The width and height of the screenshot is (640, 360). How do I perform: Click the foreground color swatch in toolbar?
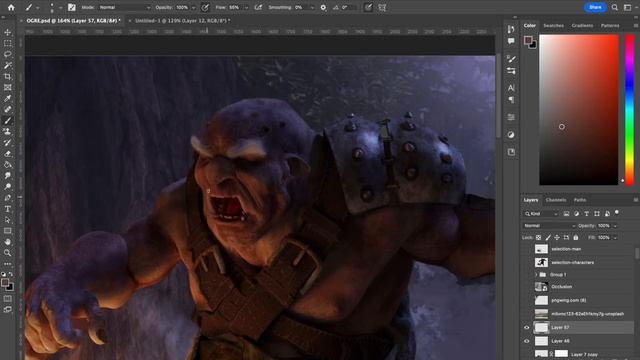(5, 282)
